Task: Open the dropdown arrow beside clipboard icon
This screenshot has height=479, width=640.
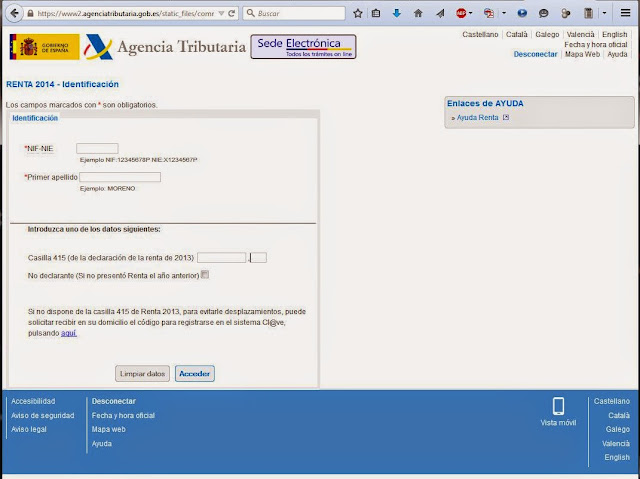Action: [x=604, y=13]
